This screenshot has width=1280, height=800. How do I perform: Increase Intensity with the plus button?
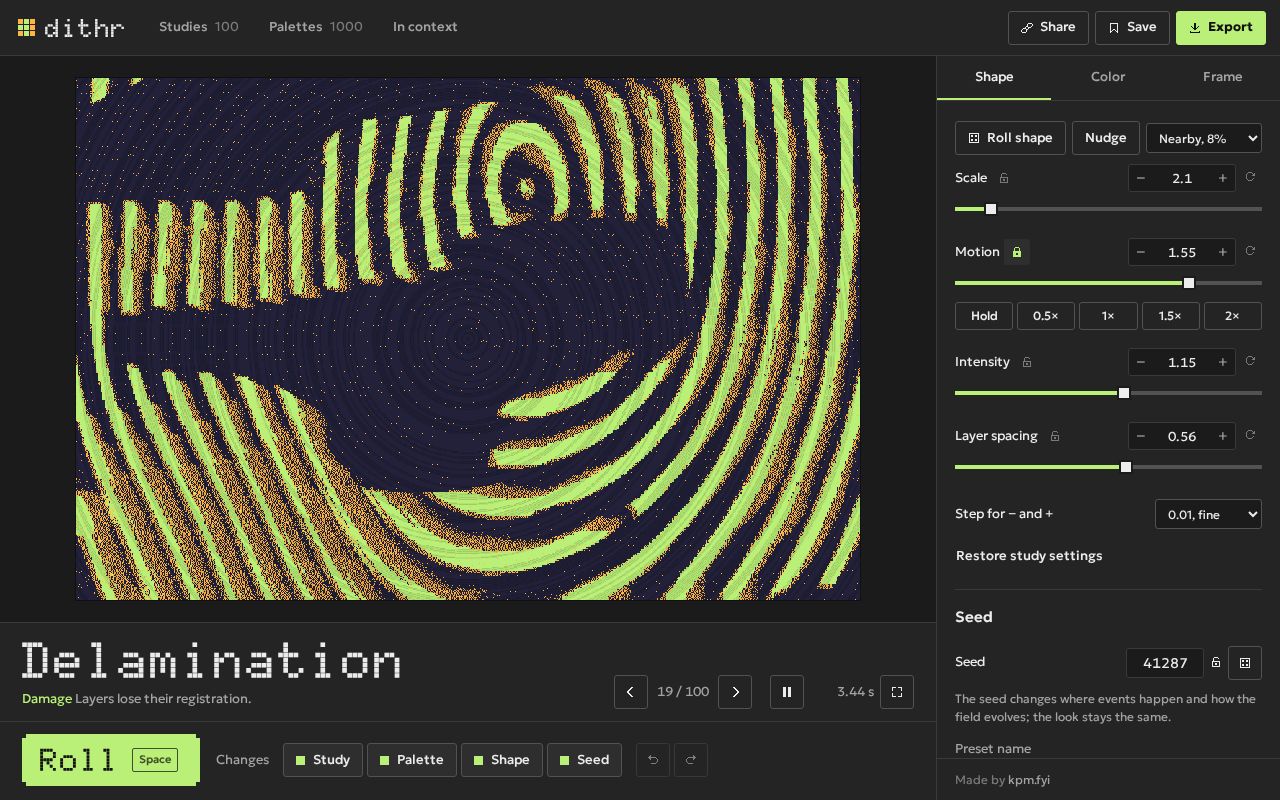click(x=1222, y=362)
